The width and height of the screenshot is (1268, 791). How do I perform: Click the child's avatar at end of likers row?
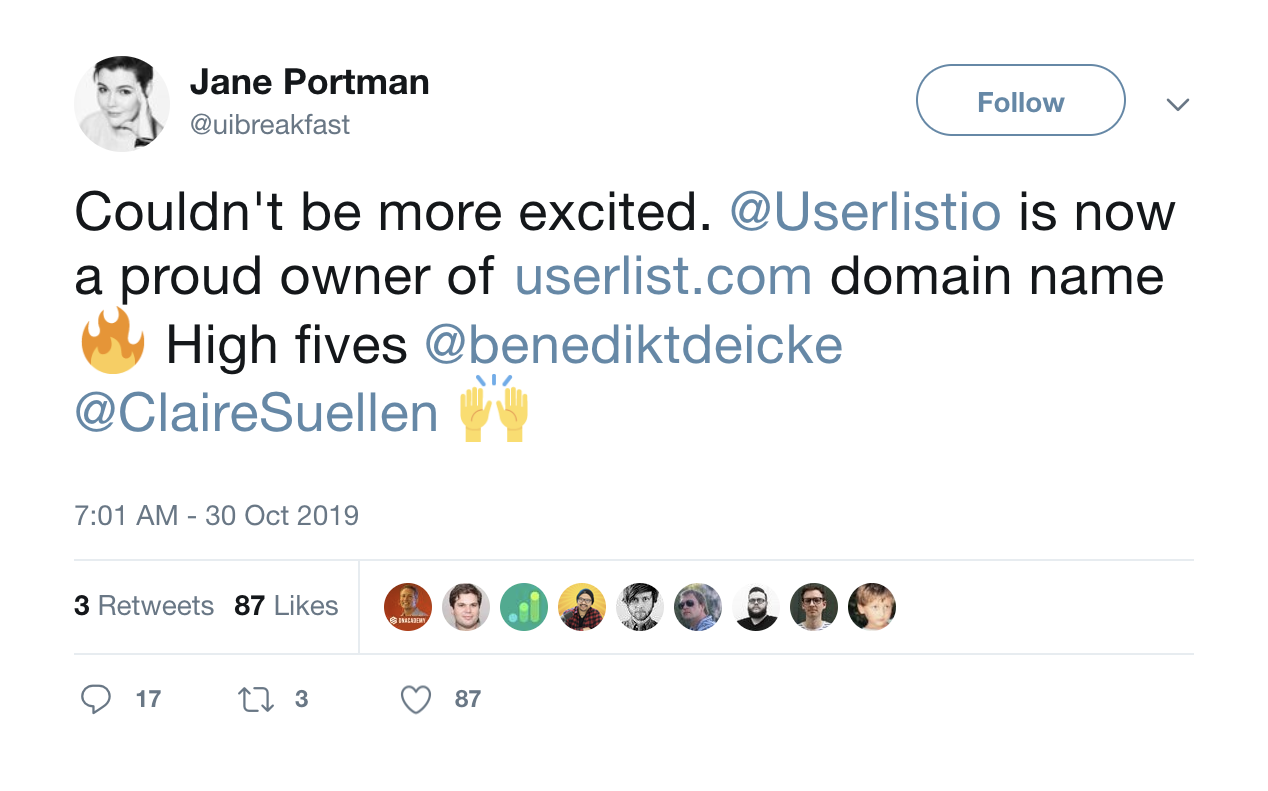click(872, 607)
